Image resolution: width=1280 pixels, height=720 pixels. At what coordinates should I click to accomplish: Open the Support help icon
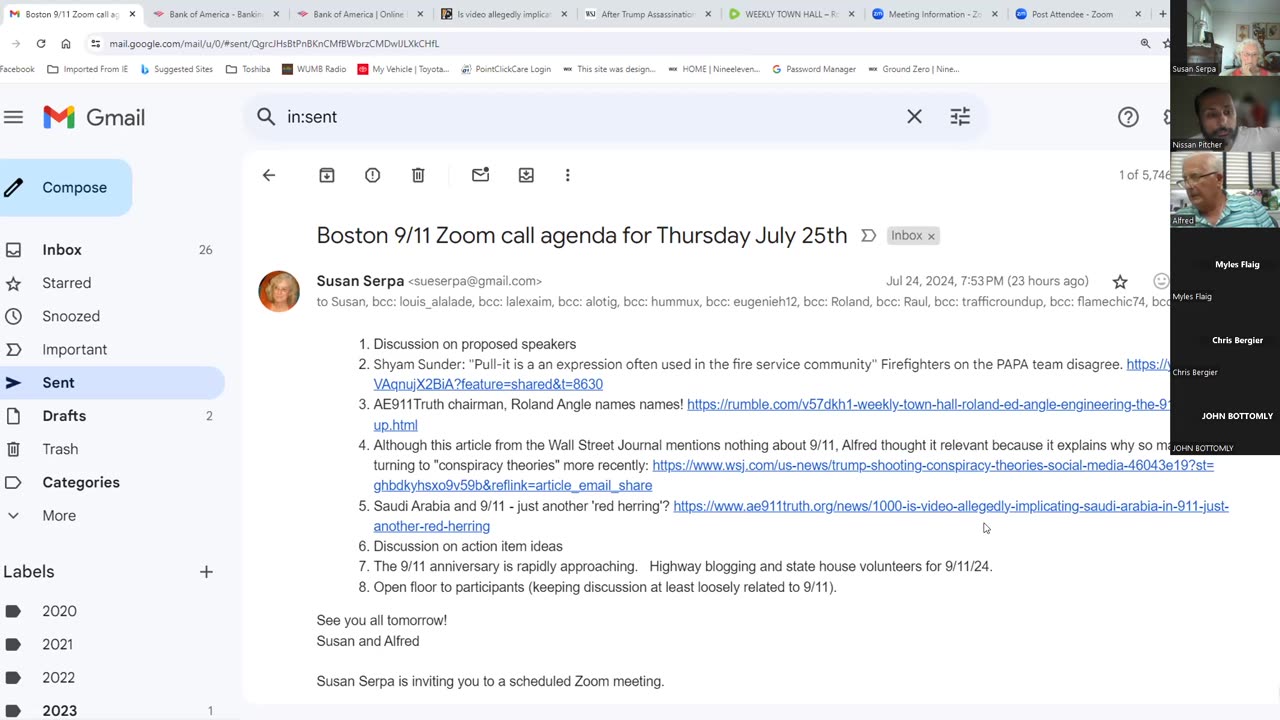click(x=1128, y=117)
